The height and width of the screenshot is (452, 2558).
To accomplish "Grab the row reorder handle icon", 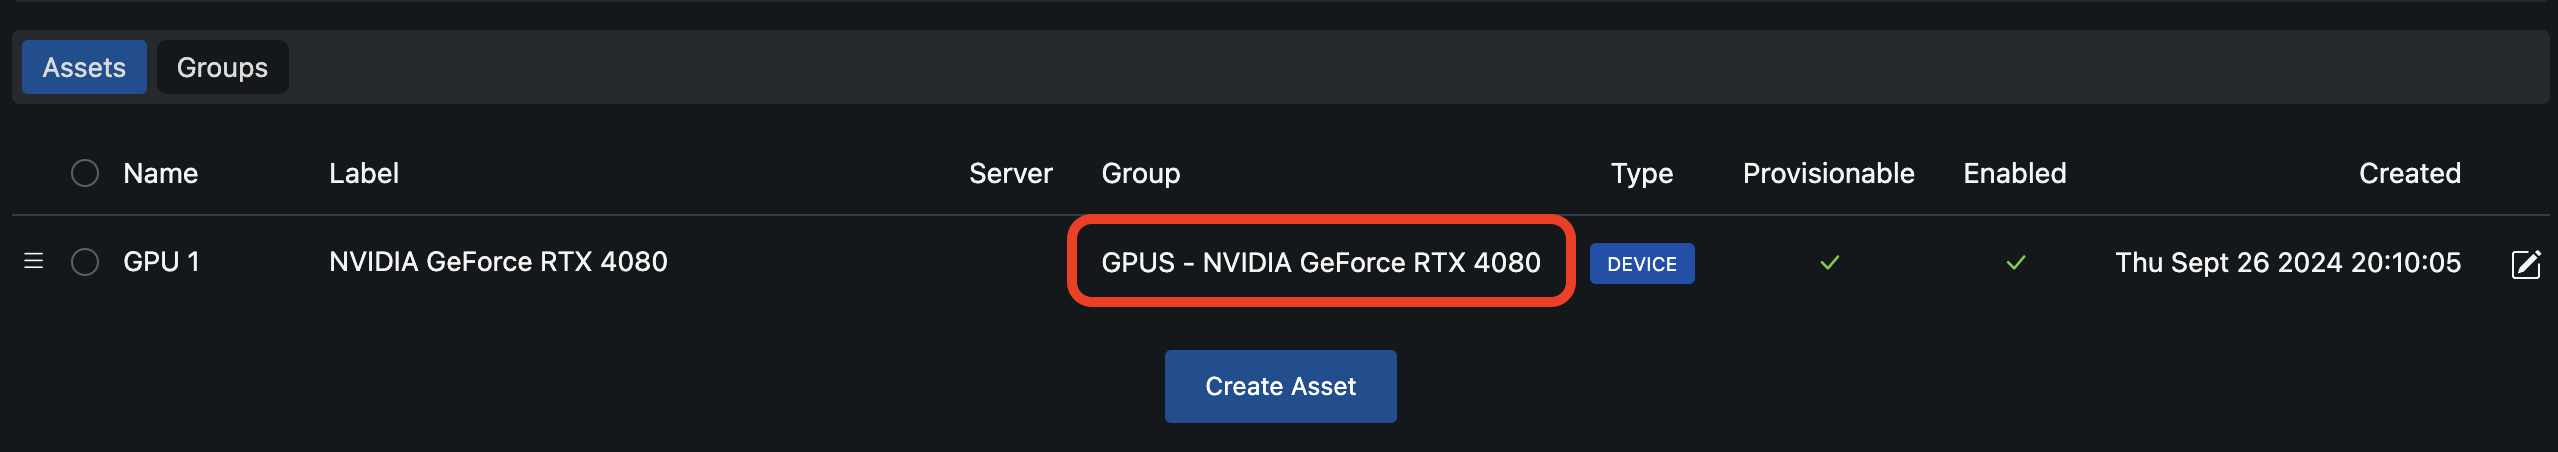I will (x=33, y=261).
